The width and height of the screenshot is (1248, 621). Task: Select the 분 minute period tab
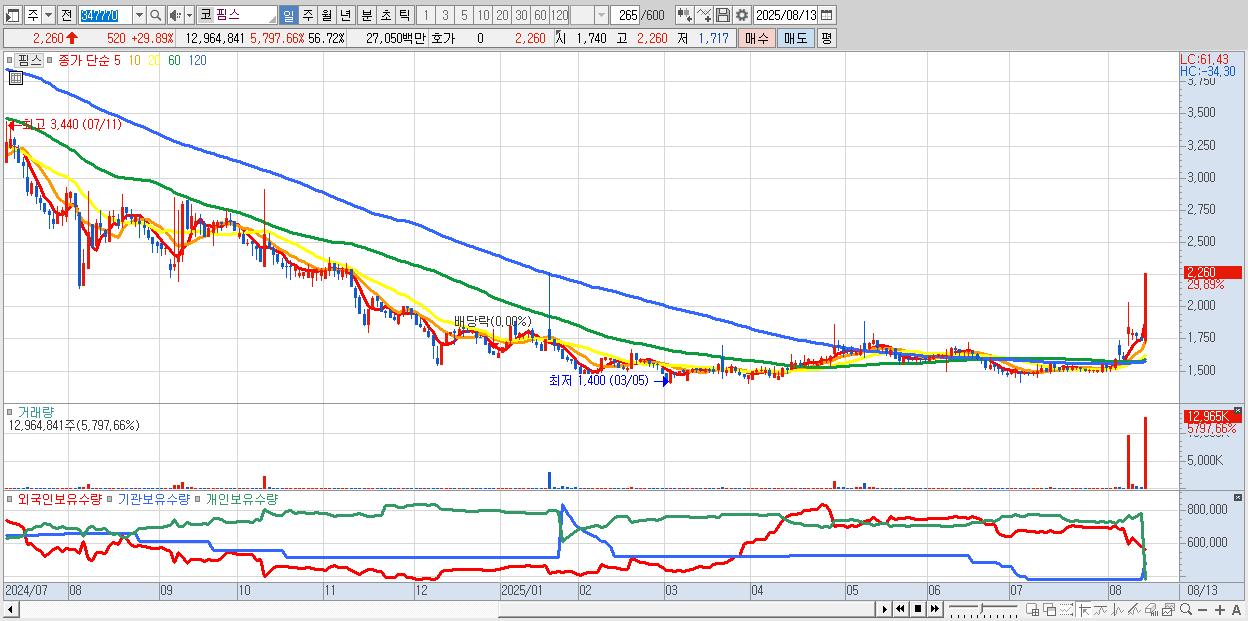click(x=366, y=15)
